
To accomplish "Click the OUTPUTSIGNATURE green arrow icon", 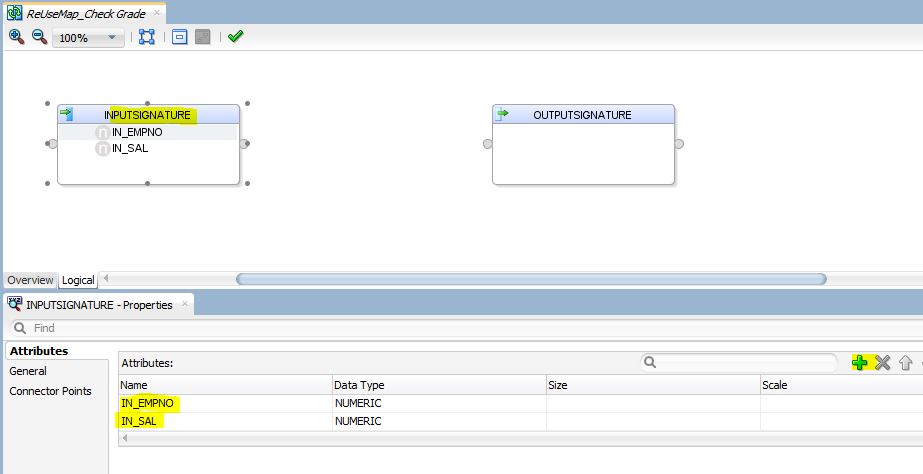I will (502, 114).
